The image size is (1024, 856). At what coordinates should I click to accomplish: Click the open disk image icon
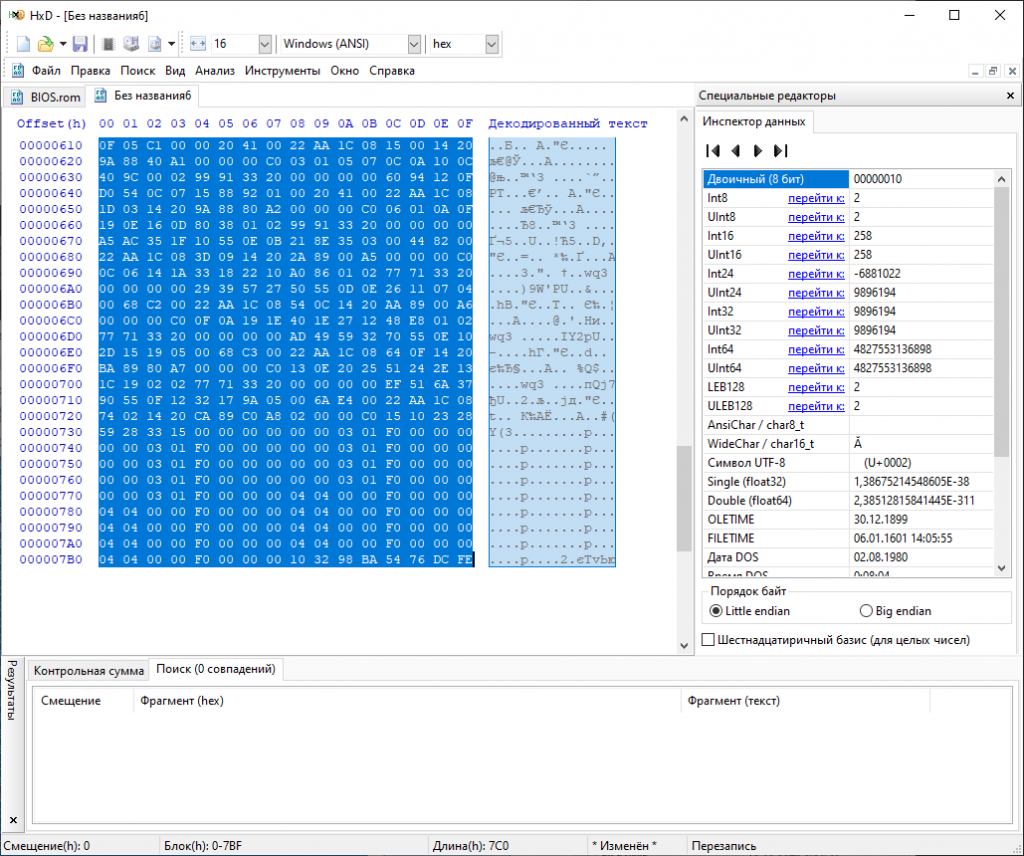point(154,44)
